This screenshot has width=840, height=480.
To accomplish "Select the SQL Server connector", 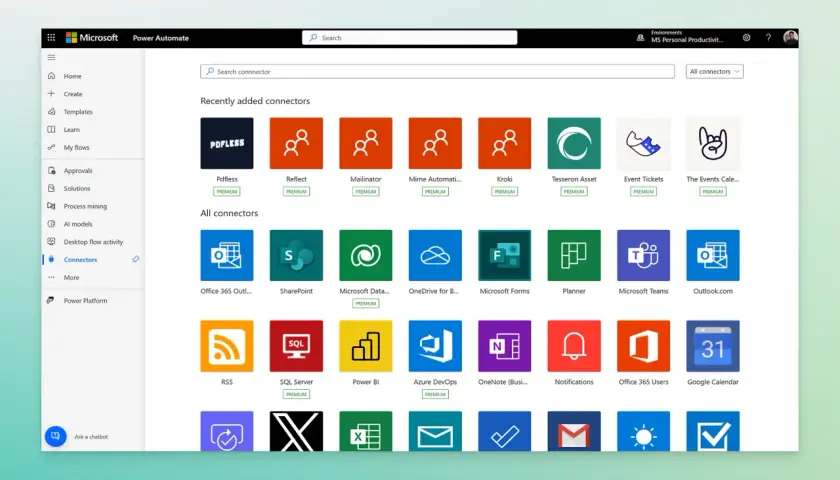I will click(x=296, y=346).
